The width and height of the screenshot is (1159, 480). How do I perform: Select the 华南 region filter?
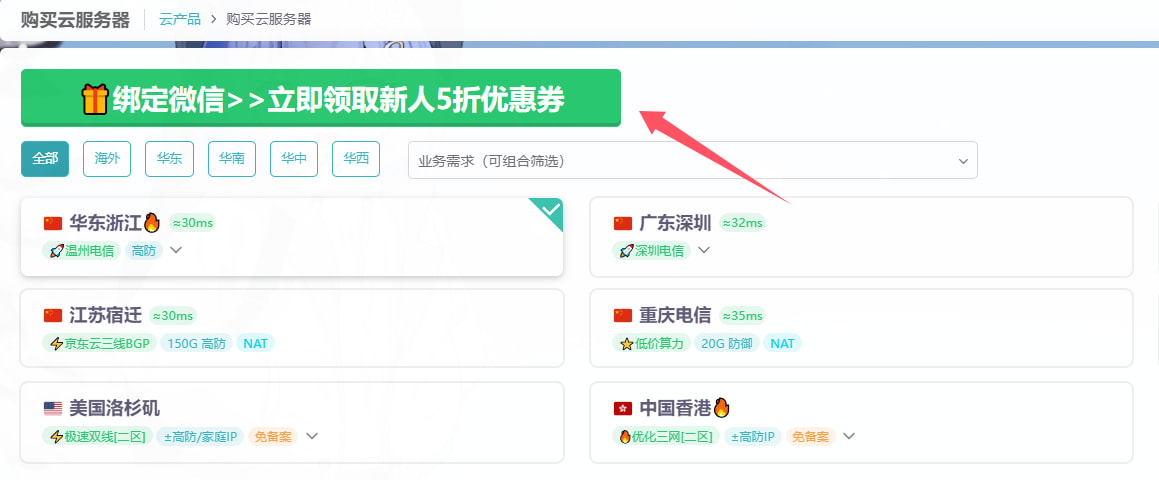click(x=232, y=159)
